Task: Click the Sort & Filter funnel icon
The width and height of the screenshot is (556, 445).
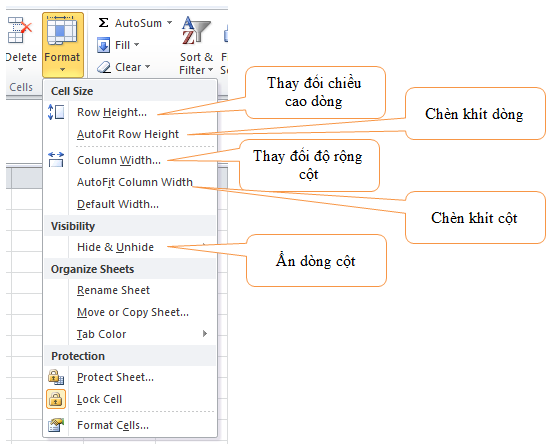Action: pyautogui.click(x=196, y=30)
